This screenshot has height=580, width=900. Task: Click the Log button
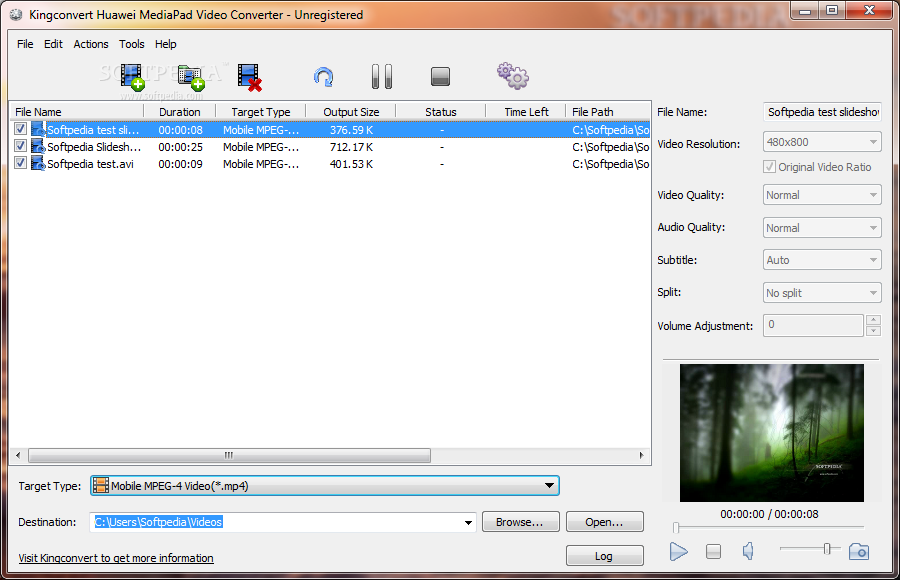point(604,556)
